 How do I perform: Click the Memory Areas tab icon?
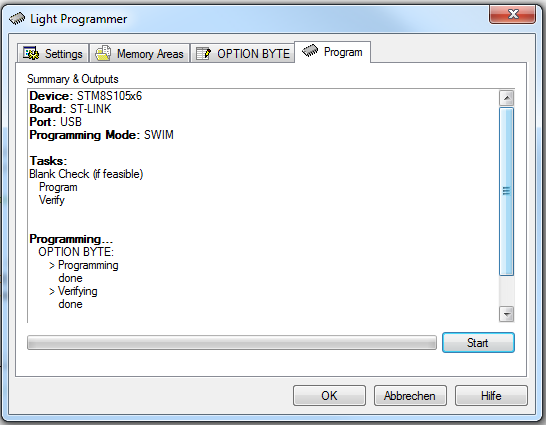(x=103, y=53)
